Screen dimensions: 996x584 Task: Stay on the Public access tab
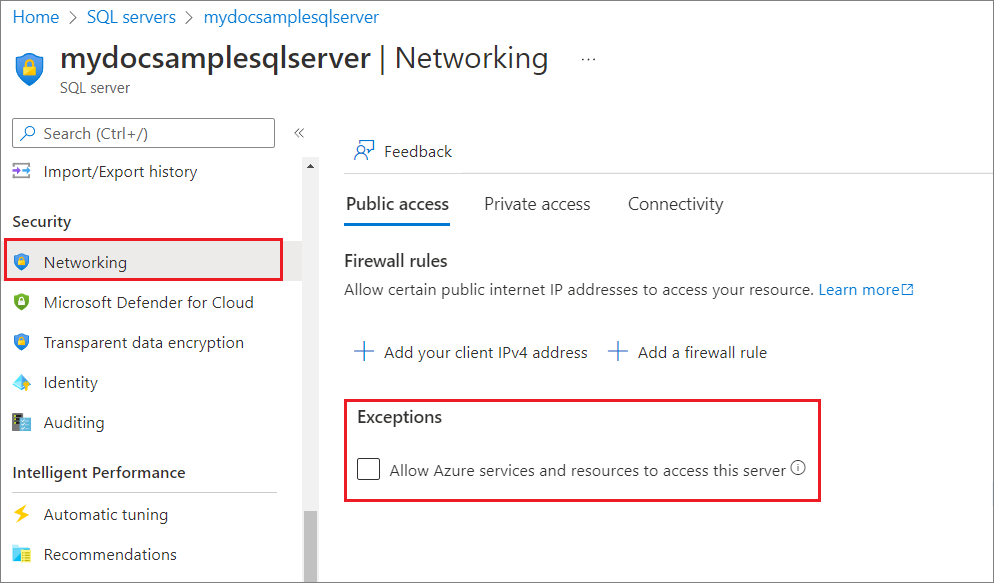click(x=397, y=203)
